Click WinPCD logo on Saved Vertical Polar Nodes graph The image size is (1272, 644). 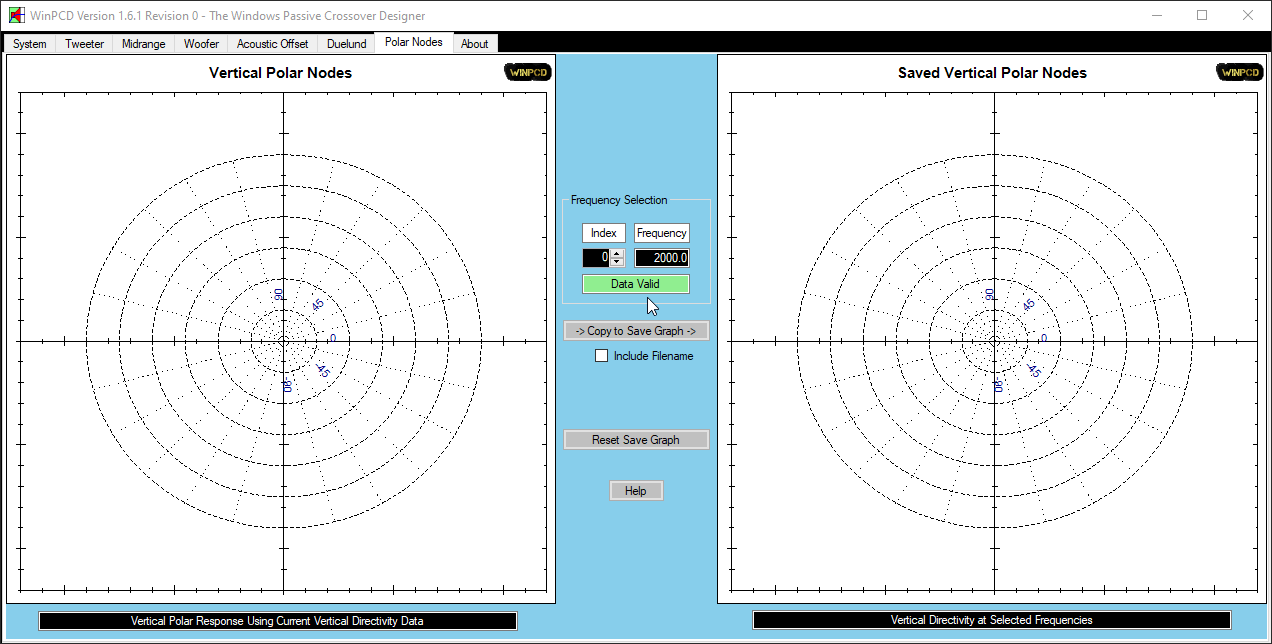click(1239, 72)
